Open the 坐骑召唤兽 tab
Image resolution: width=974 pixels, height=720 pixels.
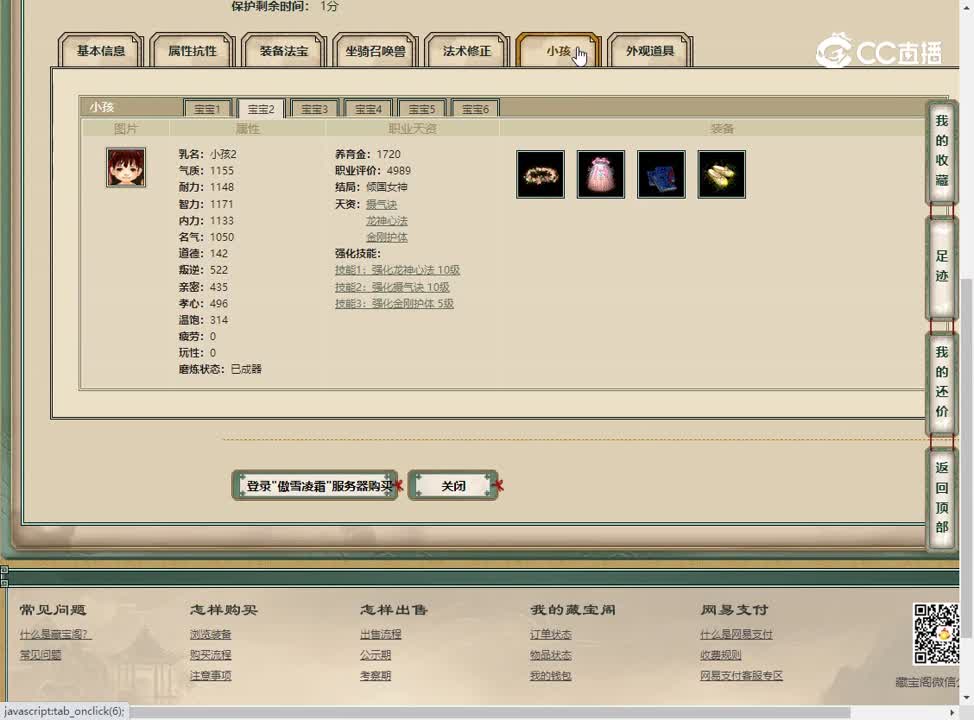coord(375,51)
